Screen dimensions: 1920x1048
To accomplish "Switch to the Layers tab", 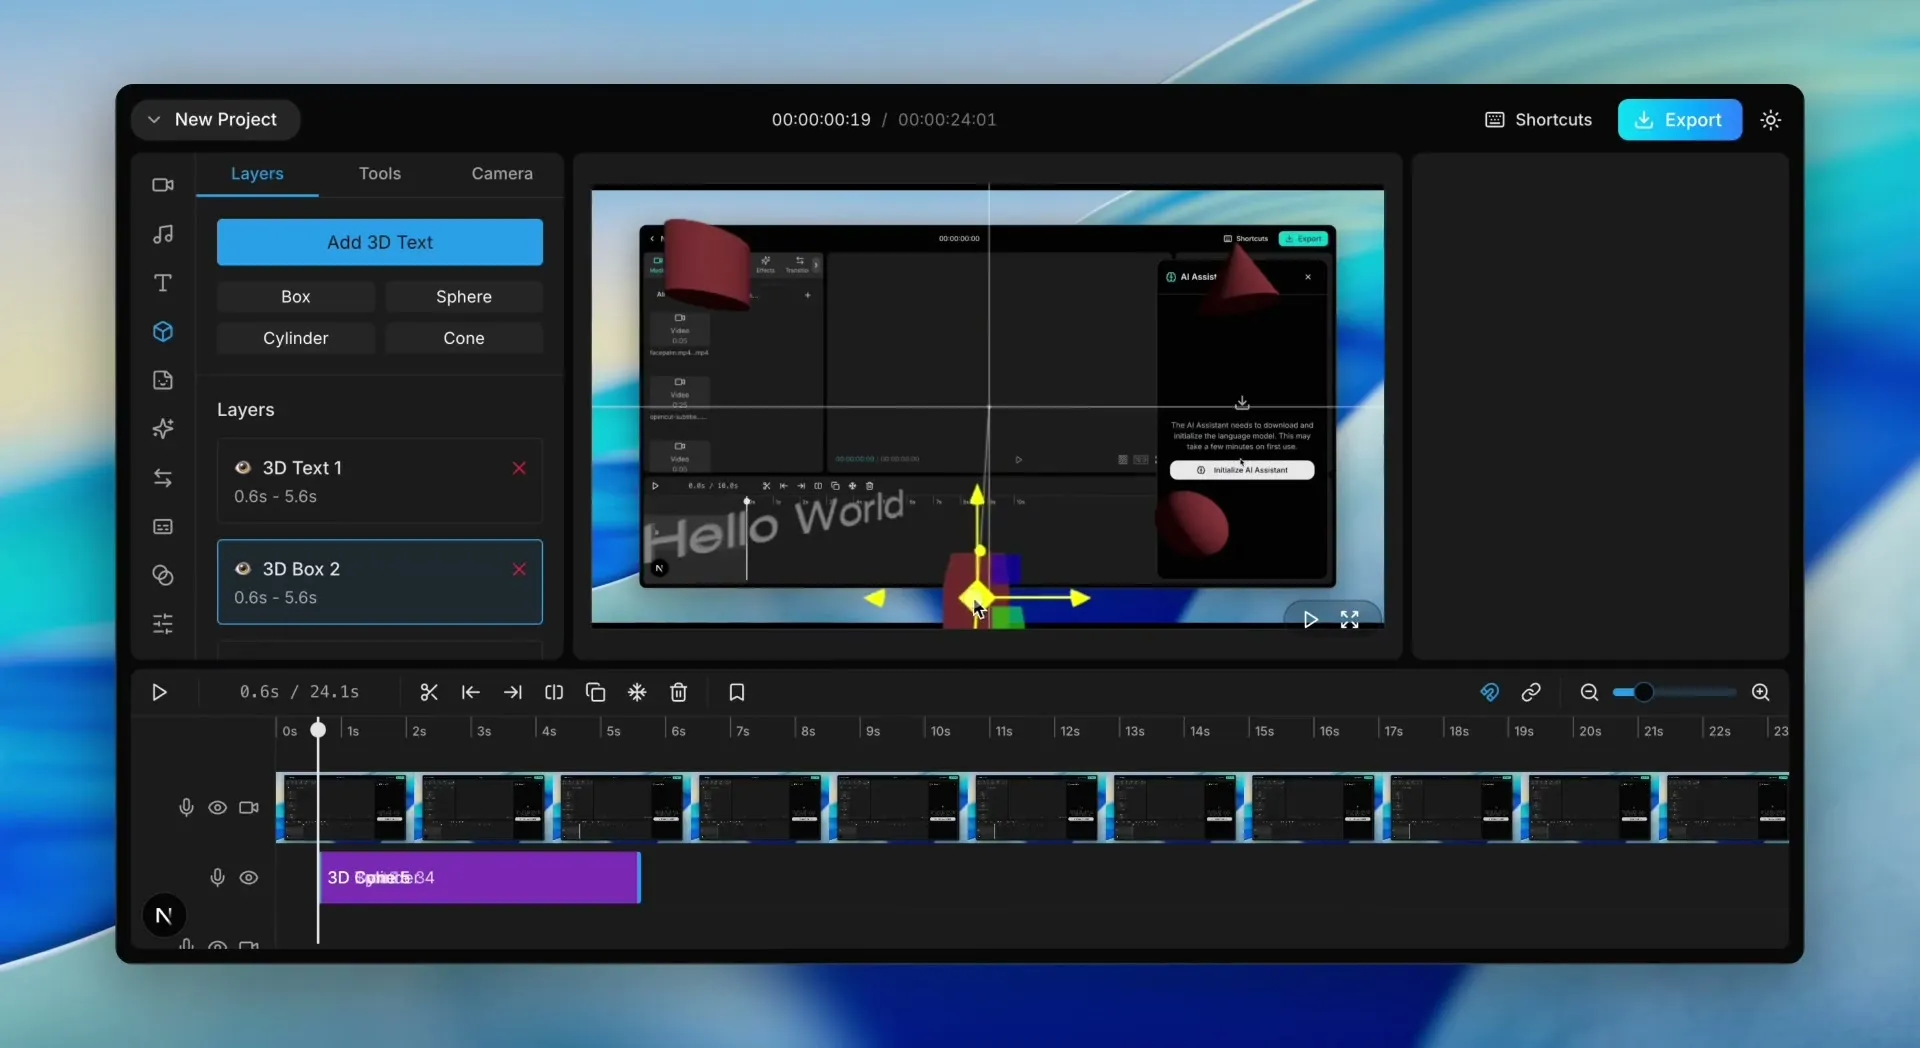I will [257, 173].
